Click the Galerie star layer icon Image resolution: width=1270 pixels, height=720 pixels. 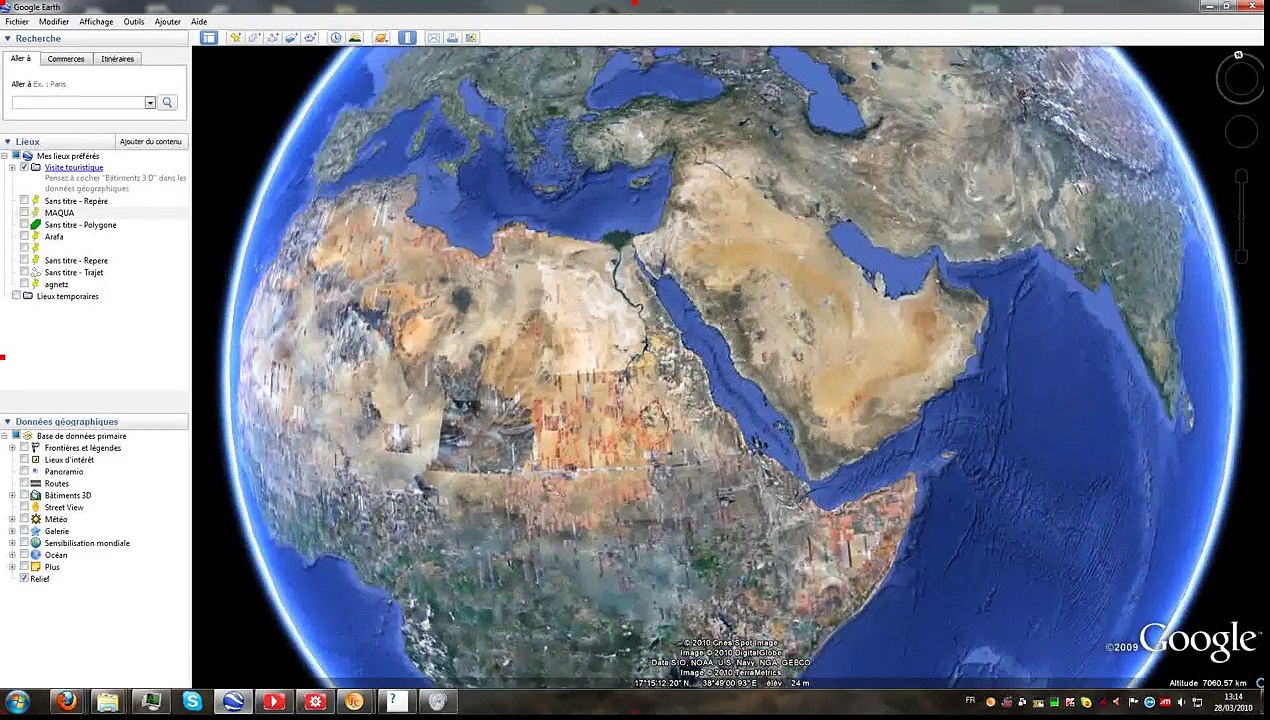click(36, 531)
